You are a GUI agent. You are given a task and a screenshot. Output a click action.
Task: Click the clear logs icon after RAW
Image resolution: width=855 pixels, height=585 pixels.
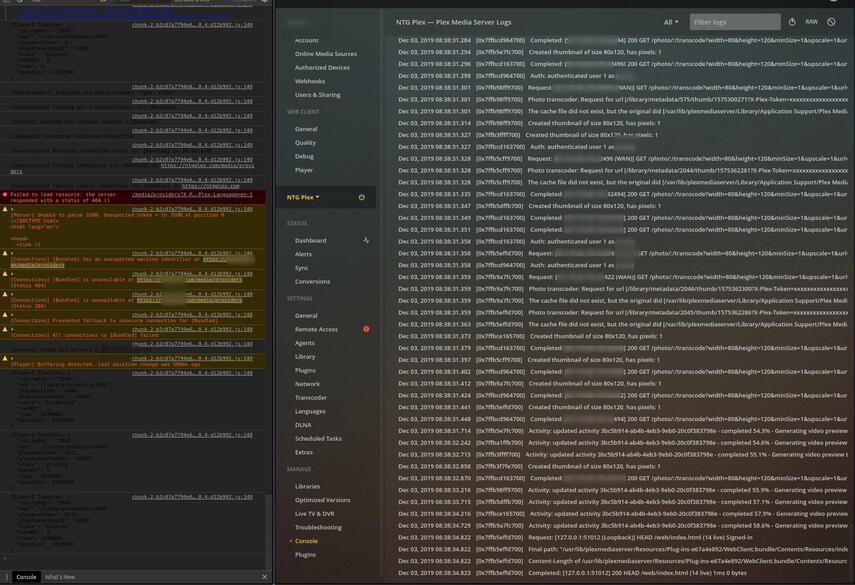pyautogui.click(x=831, y=22)
